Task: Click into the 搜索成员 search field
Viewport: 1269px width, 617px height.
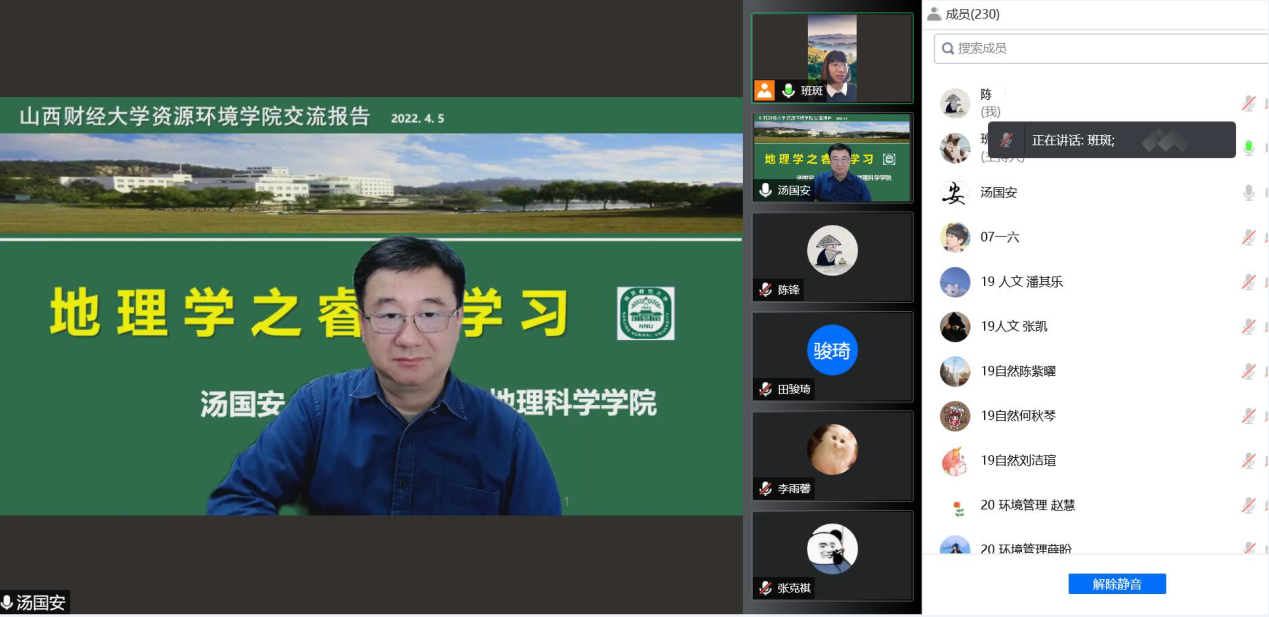Action: (1100, 48)
